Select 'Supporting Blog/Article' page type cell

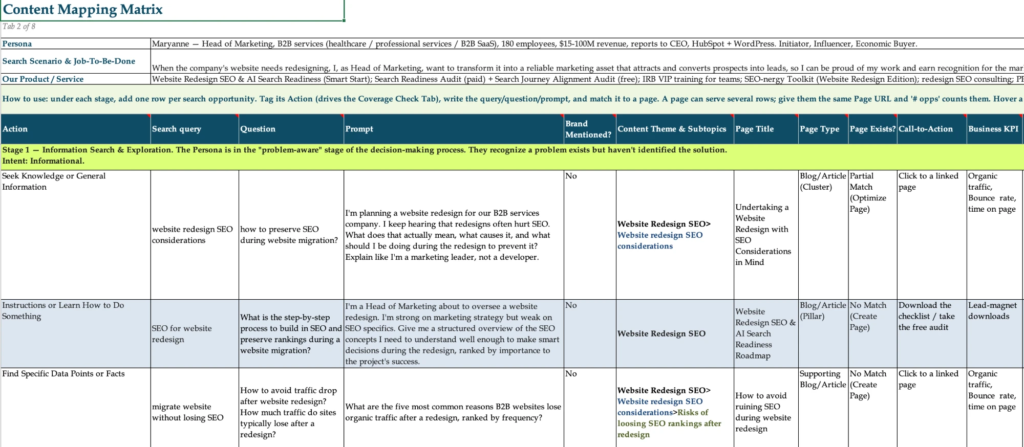(823, 407)
